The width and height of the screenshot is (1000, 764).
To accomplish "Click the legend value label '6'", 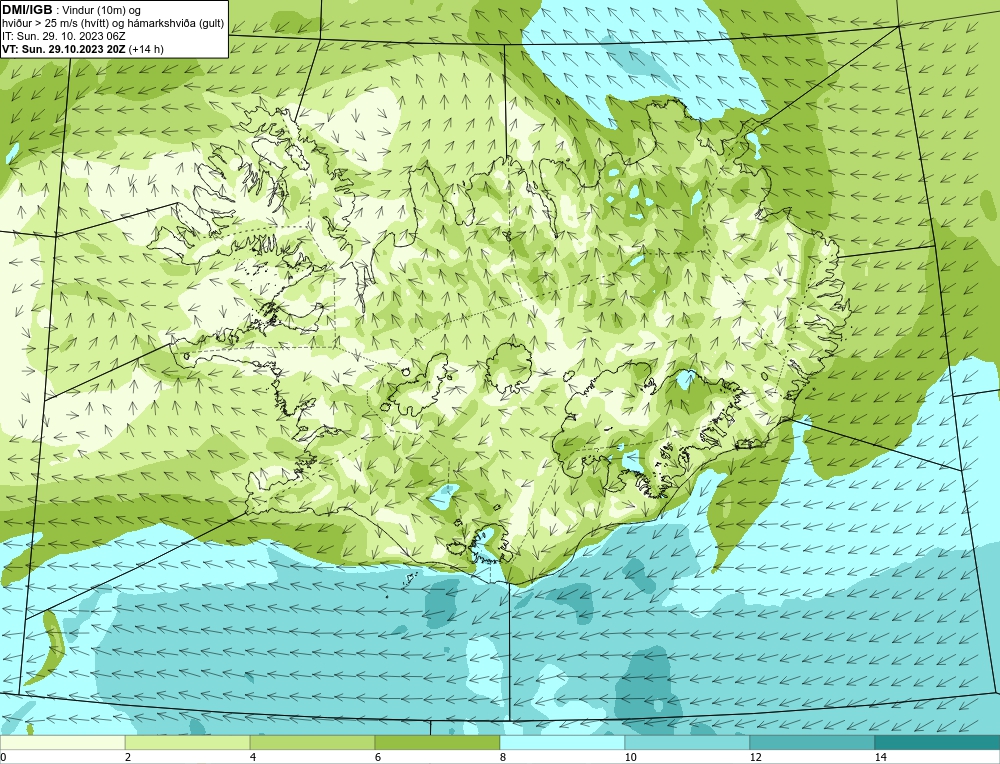I will click(x=378, y=757).
